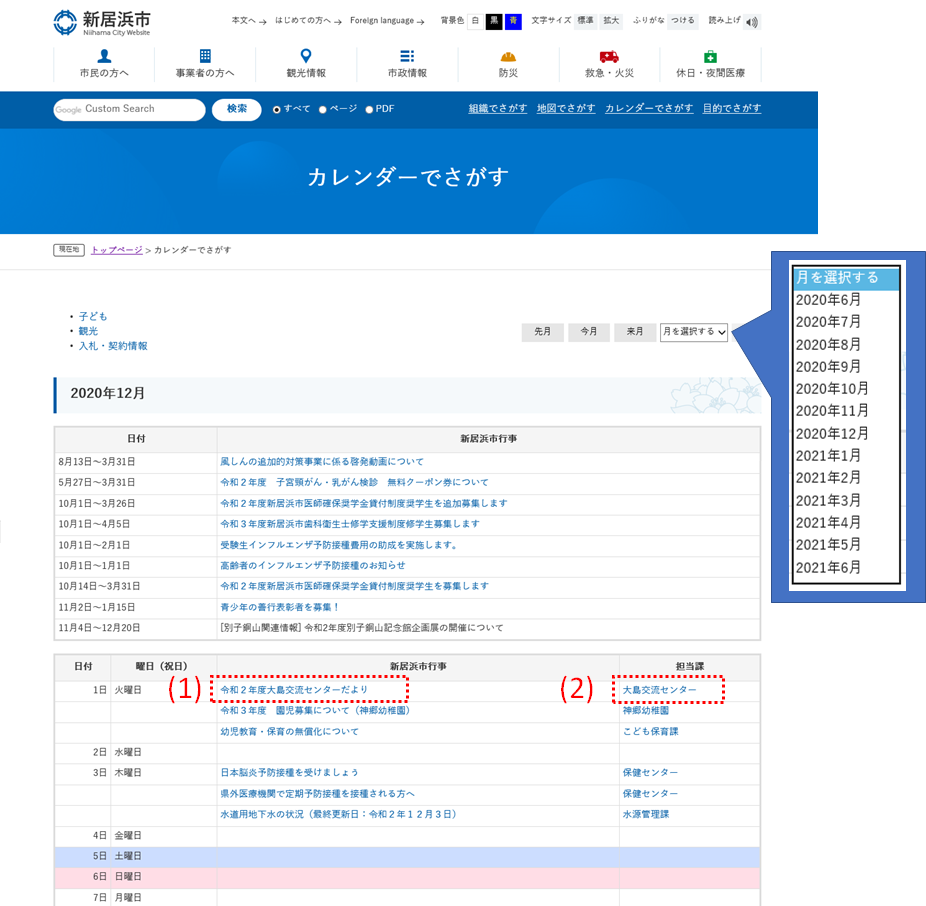
Task: Click 組織でさがす menu link
Action: coord(498,108)
